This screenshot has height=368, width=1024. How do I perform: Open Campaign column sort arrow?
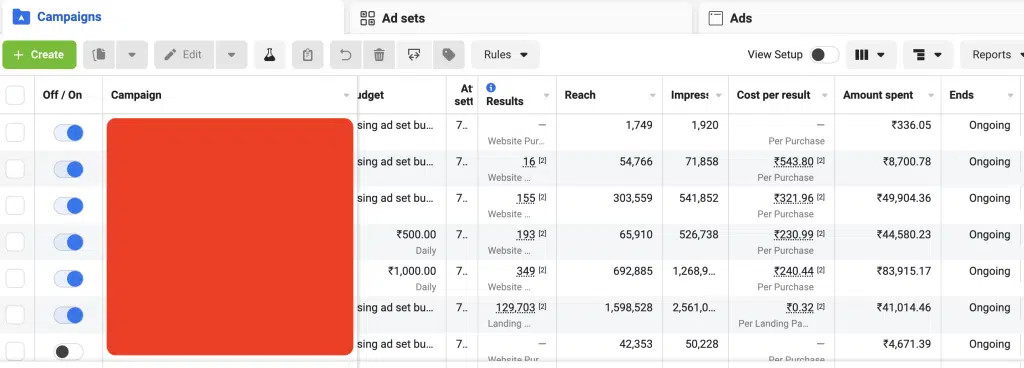click(347, 96)
